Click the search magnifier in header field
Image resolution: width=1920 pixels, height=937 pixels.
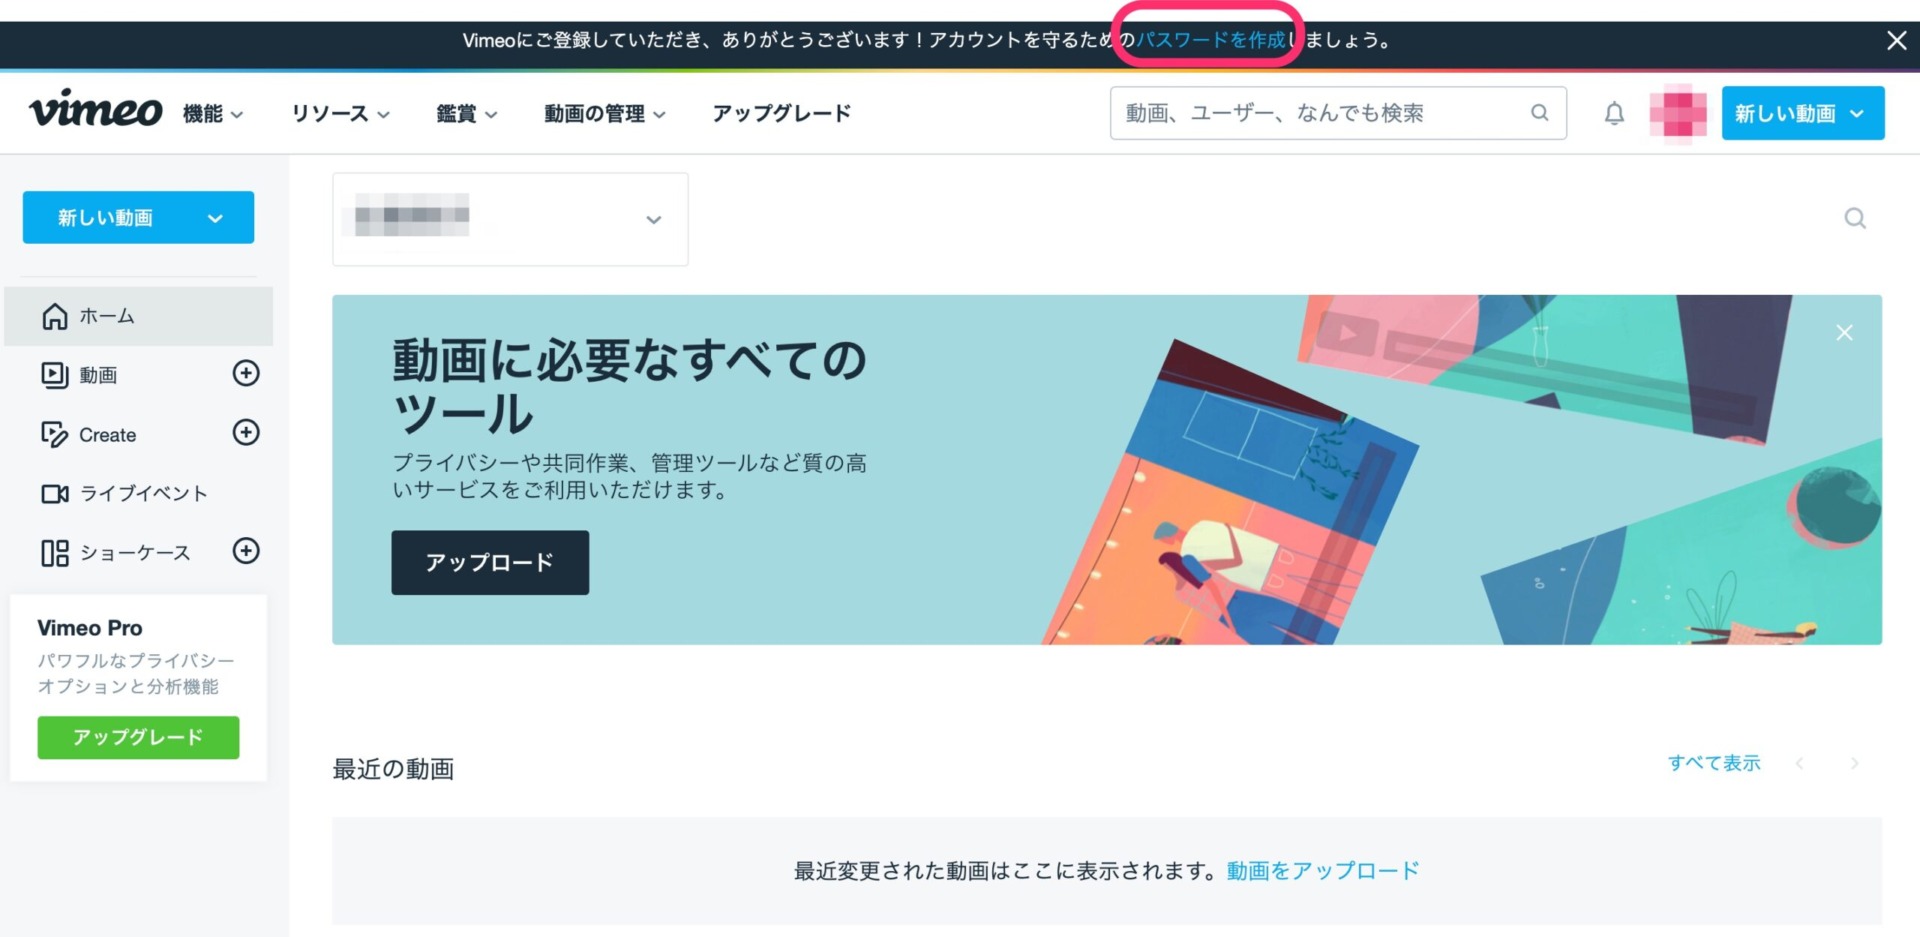pyautogui.click(x=1540, y=113)
